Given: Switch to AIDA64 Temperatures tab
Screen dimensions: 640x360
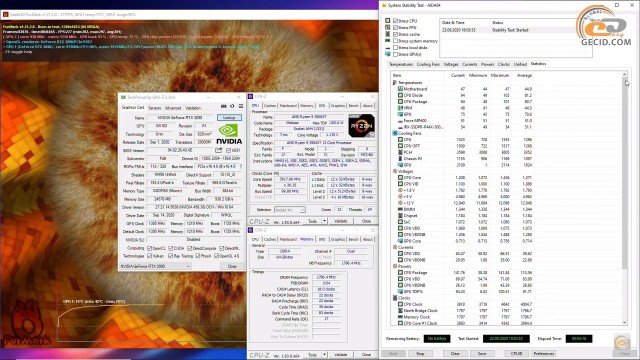Looking at the screenshot, I should (401, 64).
